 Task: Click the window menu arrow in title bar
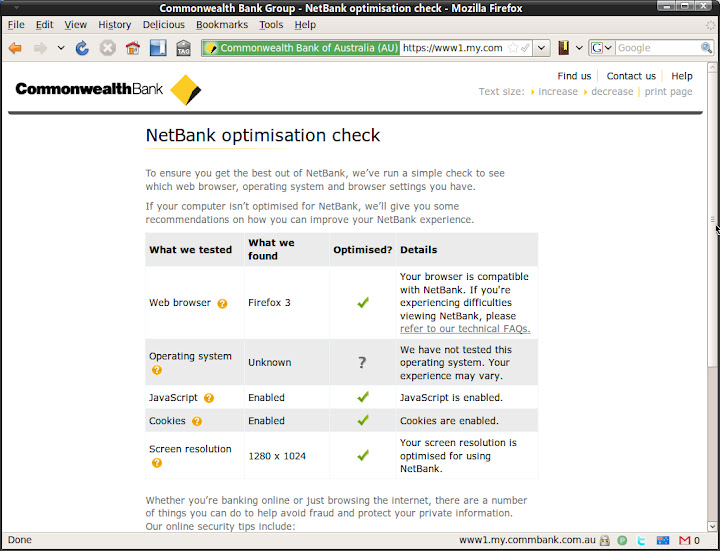(17, 8)
